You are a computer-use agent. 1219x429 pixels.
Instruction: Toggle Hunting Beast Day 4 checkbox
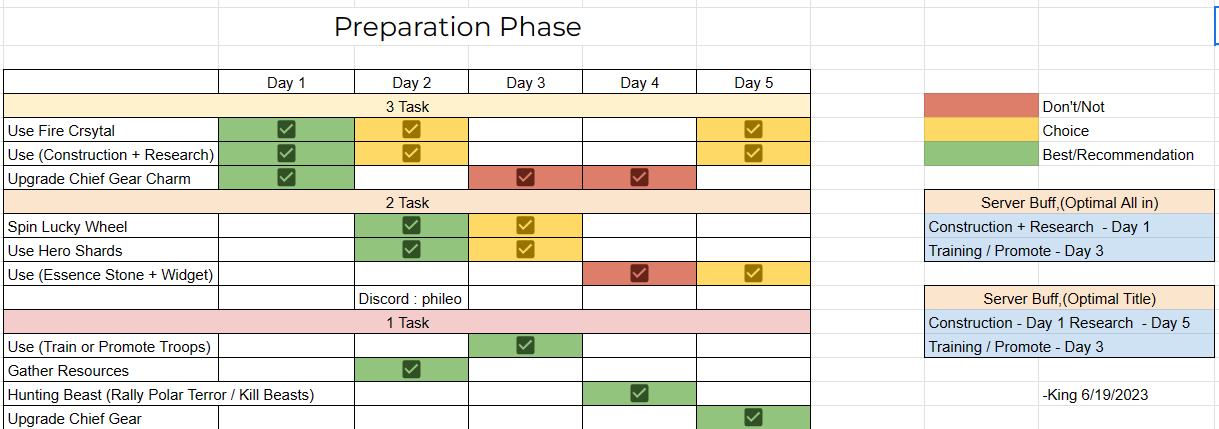(640, 393)
